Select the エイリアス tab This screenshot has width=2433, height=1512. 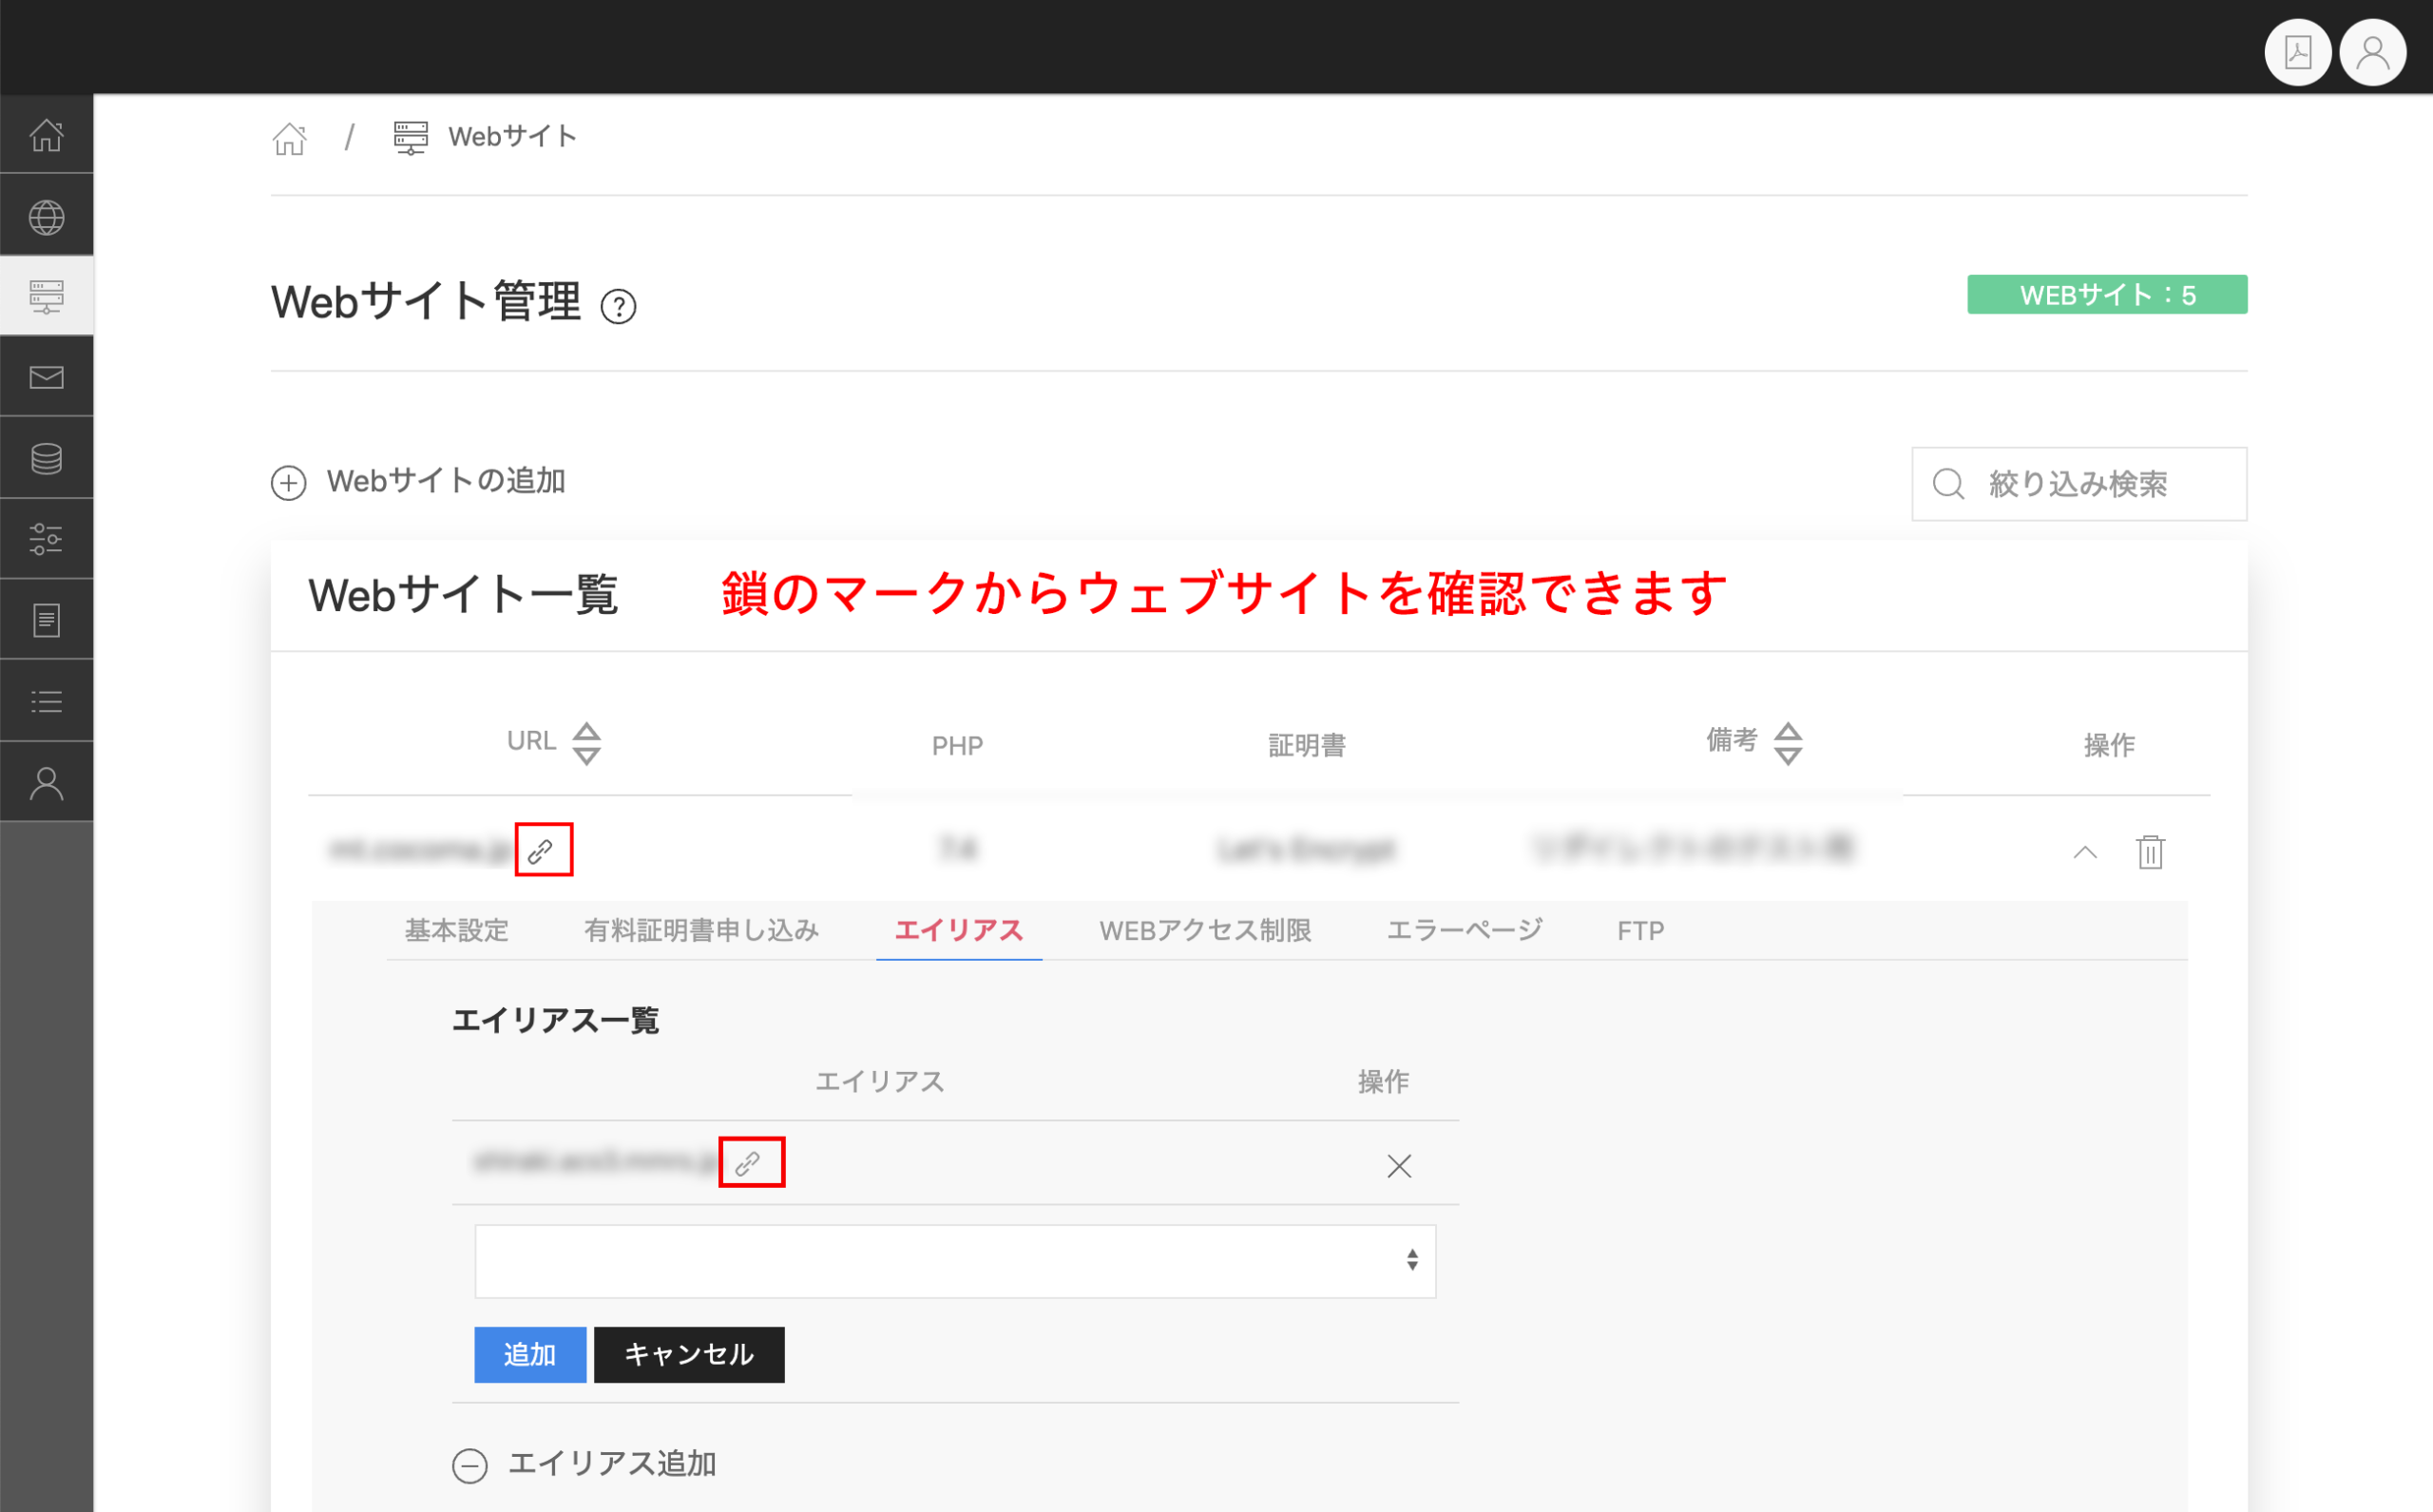[x=959, y=930]
